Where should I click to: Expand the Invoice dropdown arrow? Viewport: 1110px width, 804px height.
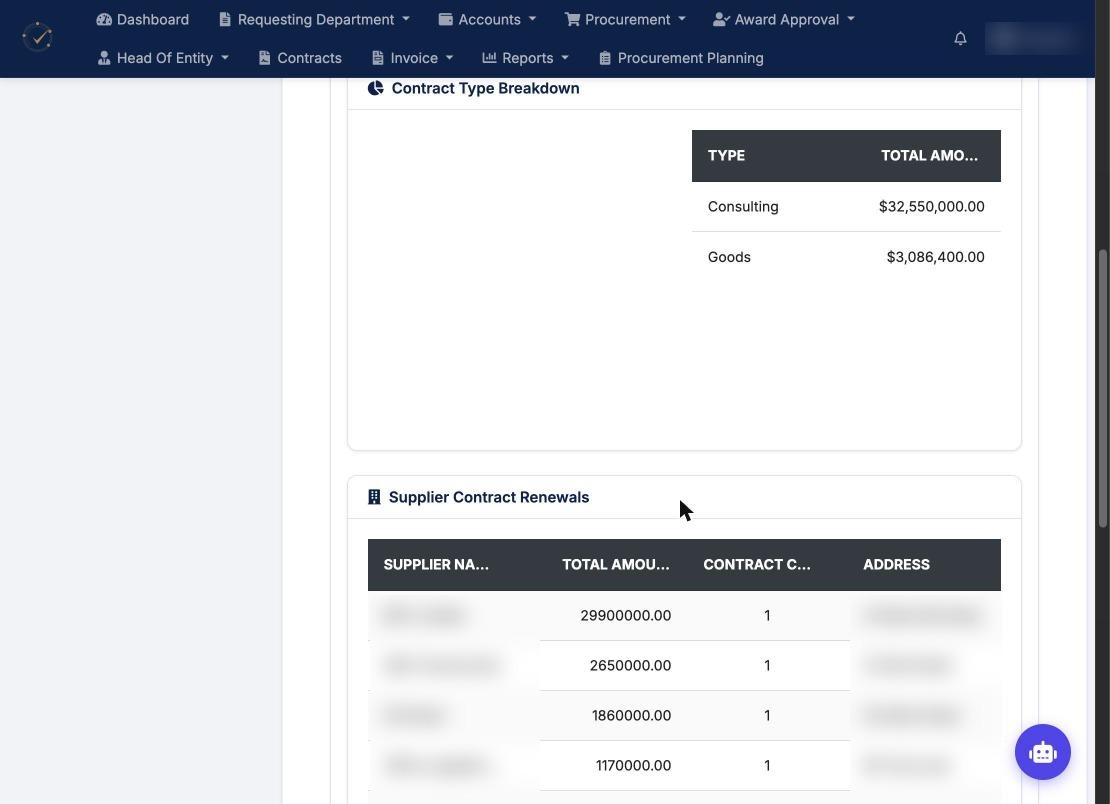tap(450, 57)
